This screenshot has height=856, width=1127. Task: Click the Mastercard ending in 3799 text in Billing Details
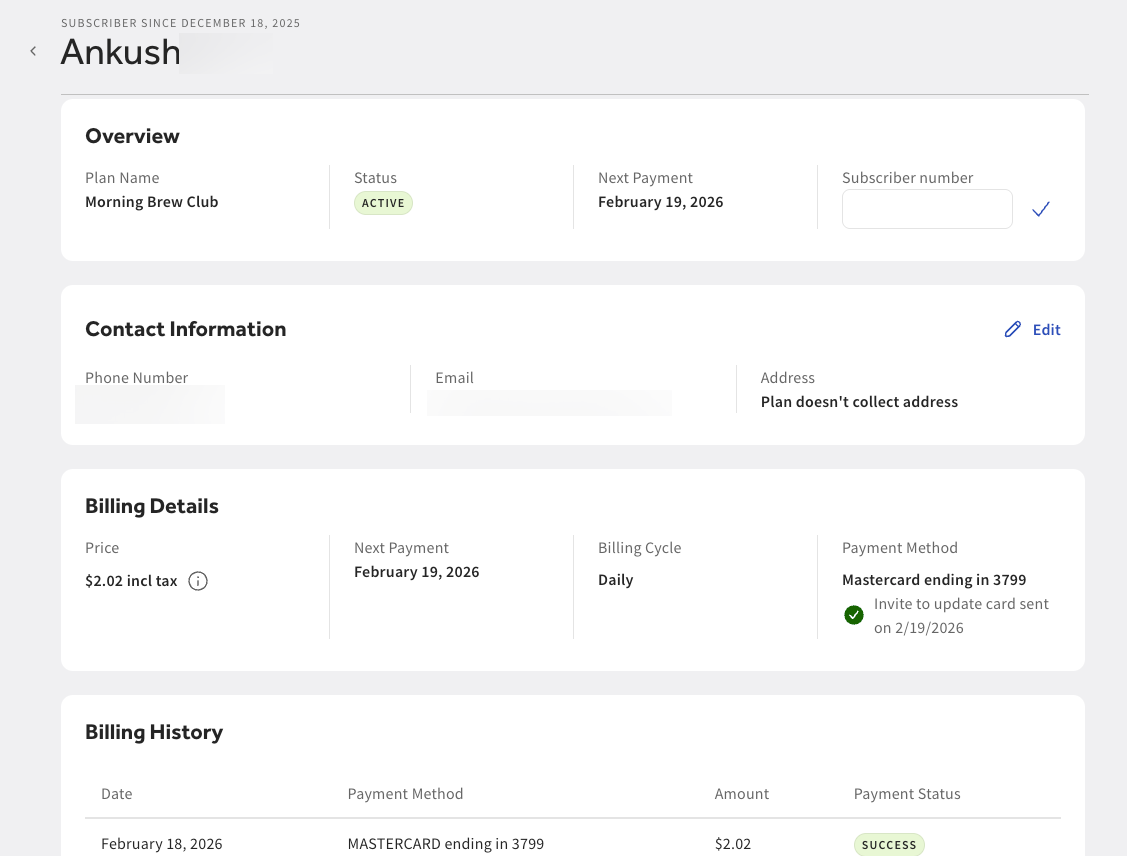(933, 580)
